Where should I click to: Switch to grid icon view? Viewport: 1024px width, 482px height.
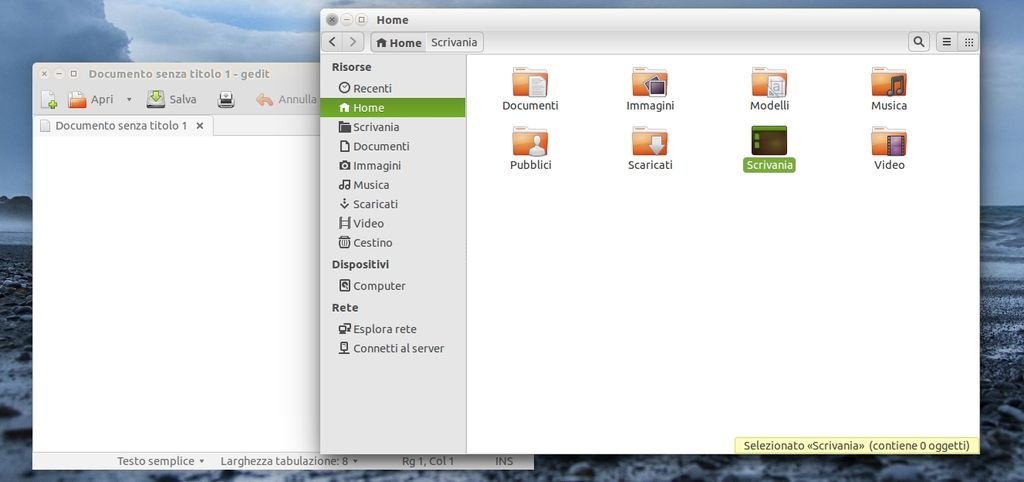tap(968, 42)
